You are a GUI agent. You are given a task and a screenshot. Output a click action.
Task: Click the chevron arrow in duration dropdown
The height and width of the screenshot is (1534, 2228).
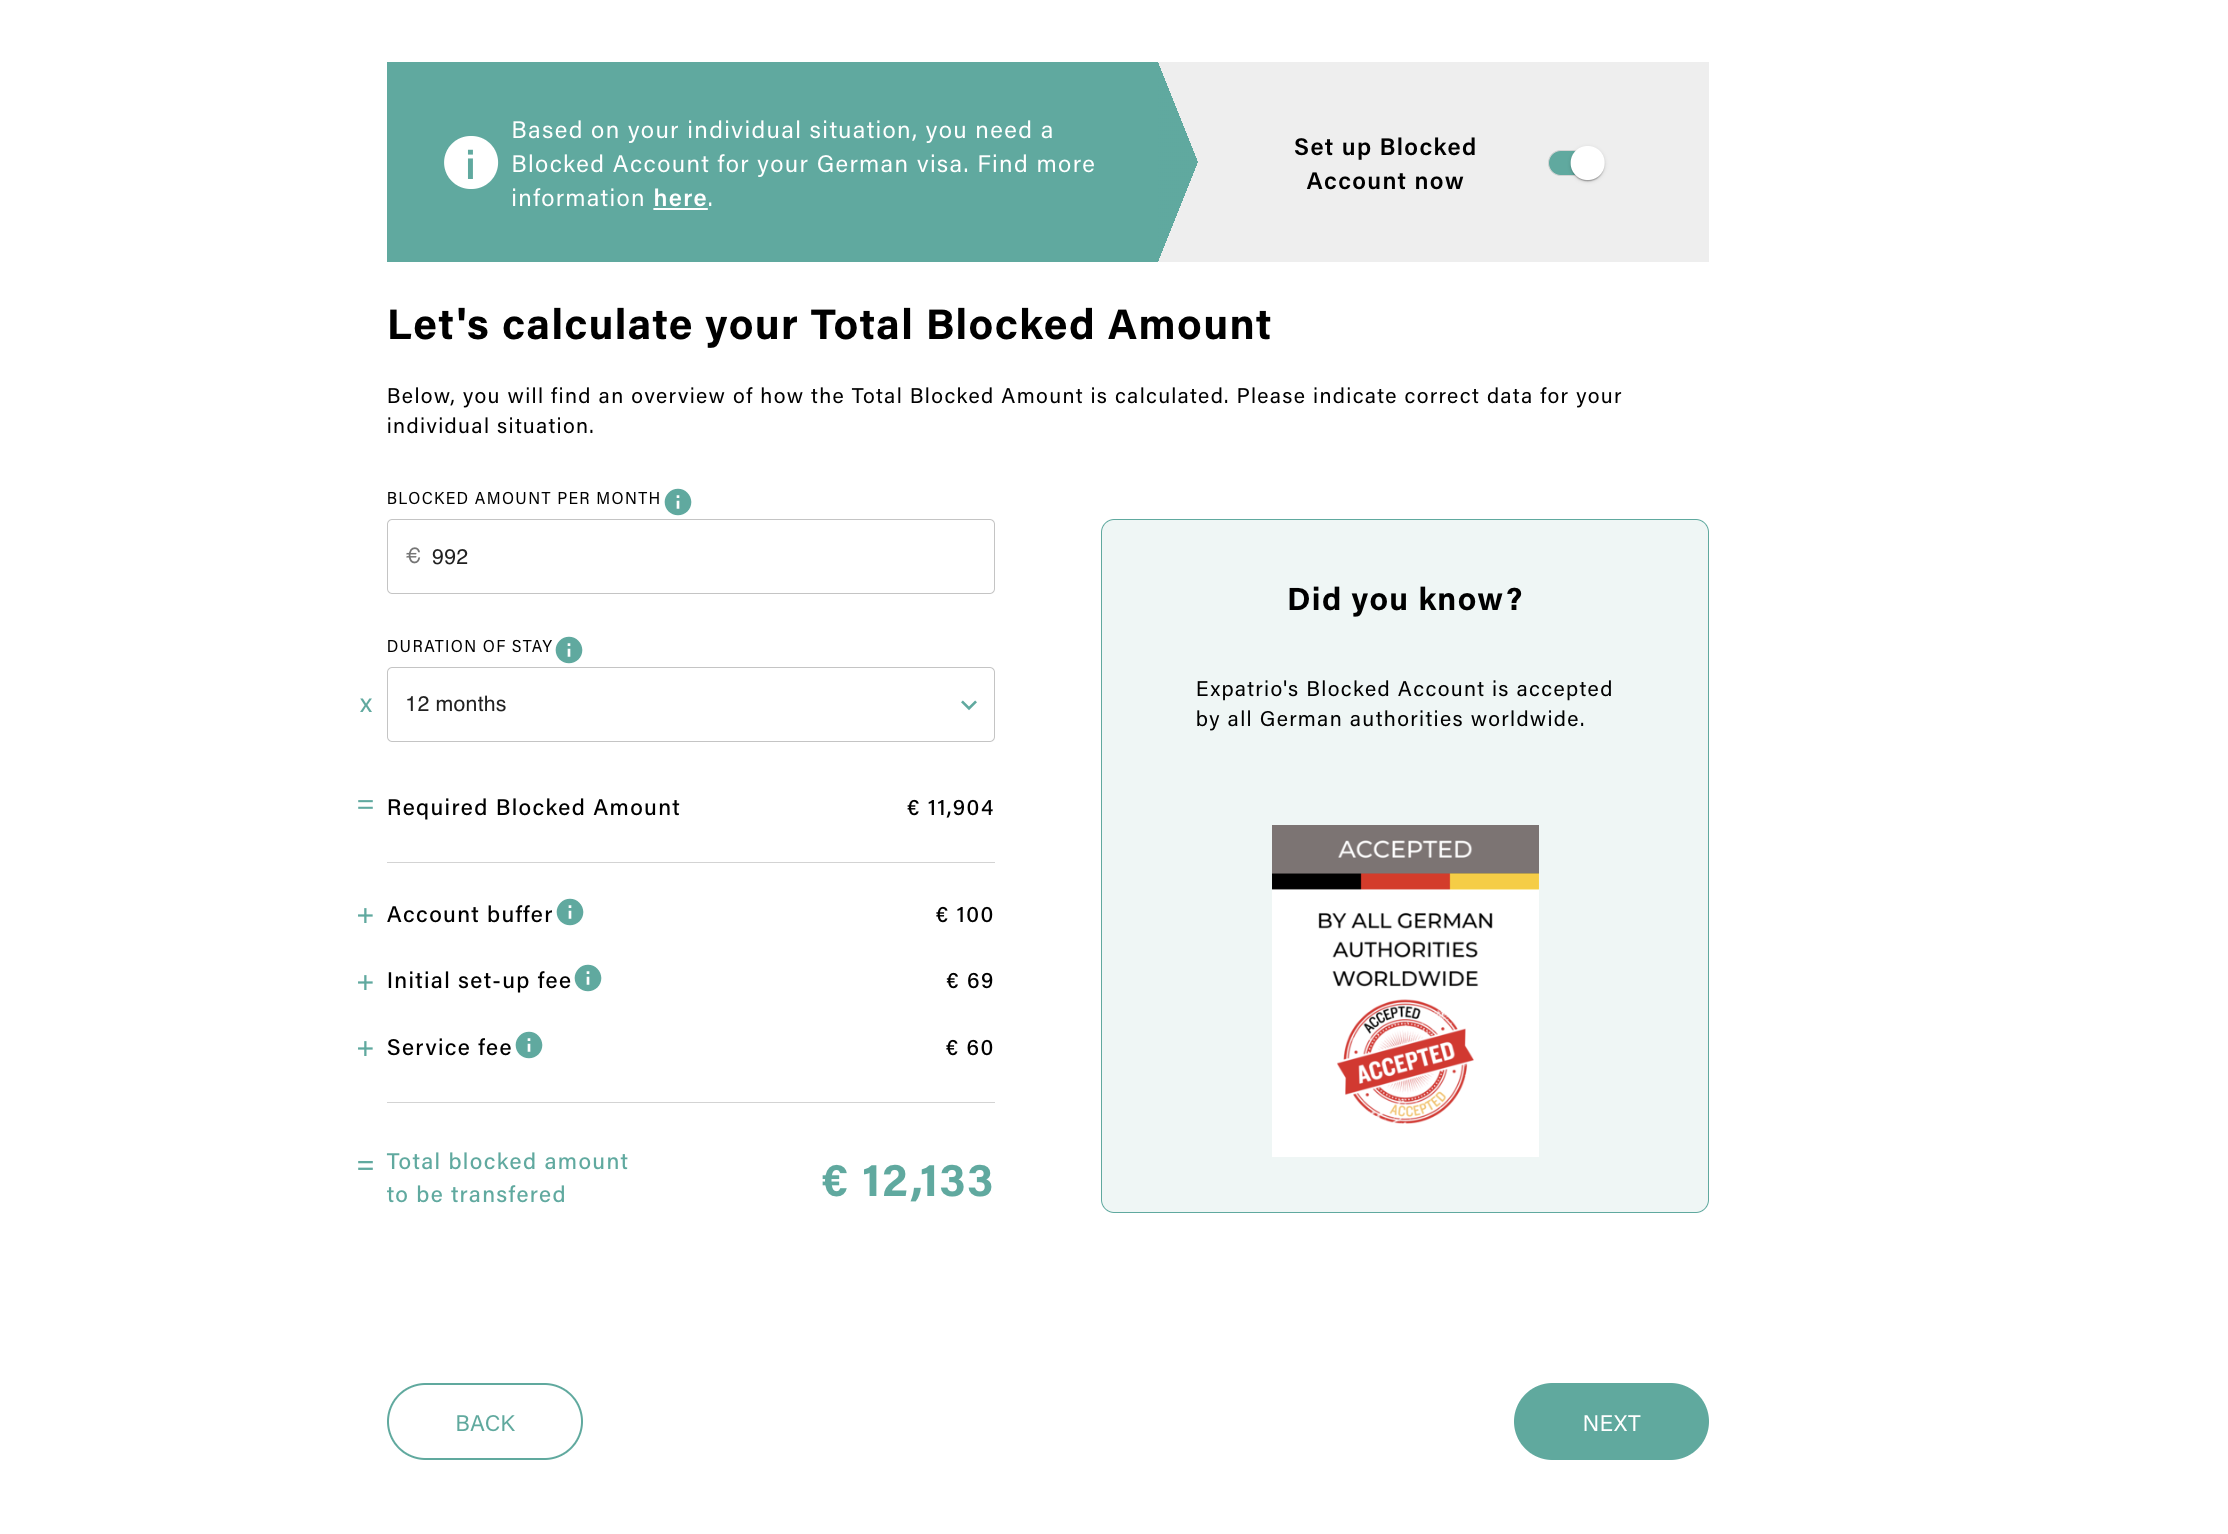tap(968, 705)
